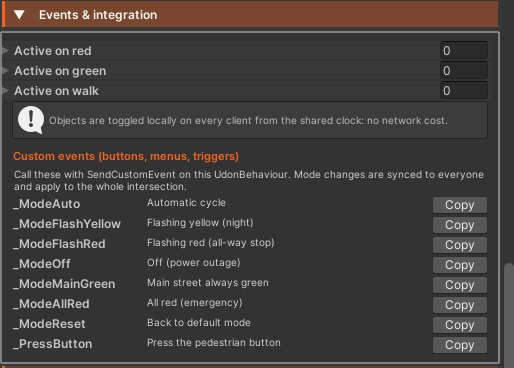Click the info bubble icon in help box
This screenshot has width=514, height=368.
(x=31, y=120)
